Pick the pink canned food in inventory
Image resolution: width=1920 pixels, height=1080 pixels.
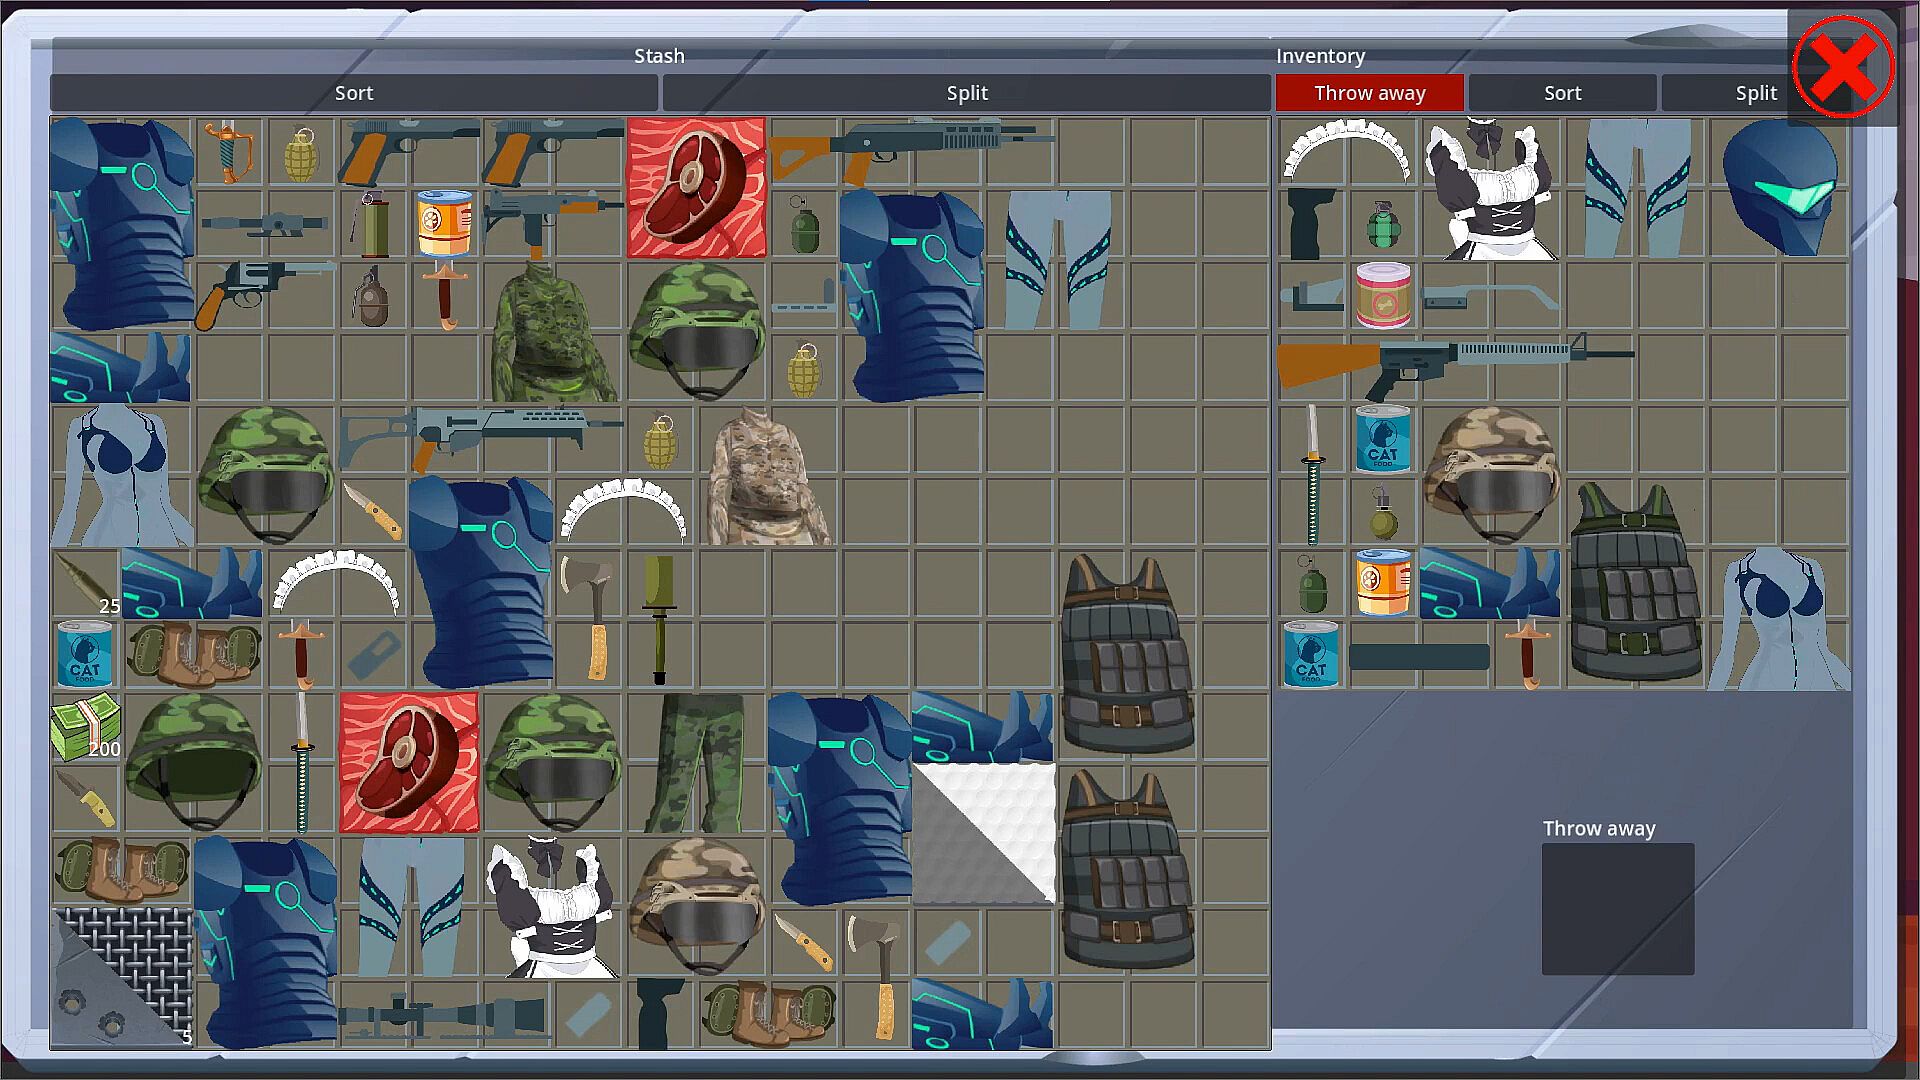[x=1383, y=295]
